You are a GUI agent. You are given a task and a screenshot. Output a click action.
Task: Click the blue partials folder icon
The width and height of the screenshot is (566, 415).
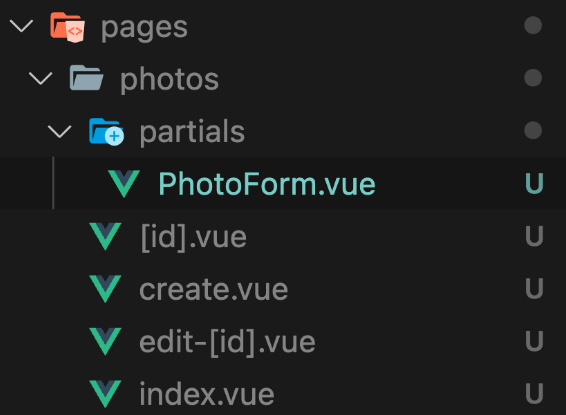[x=106, y=132]
